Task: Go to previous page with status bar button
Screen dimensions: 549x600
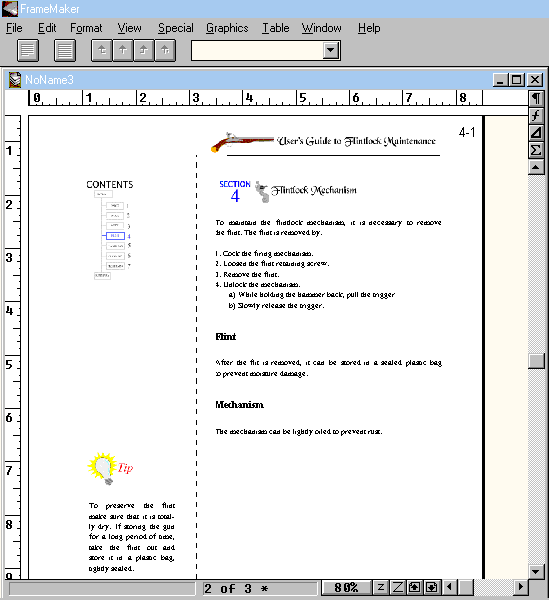Action: [x=414, y=587]
